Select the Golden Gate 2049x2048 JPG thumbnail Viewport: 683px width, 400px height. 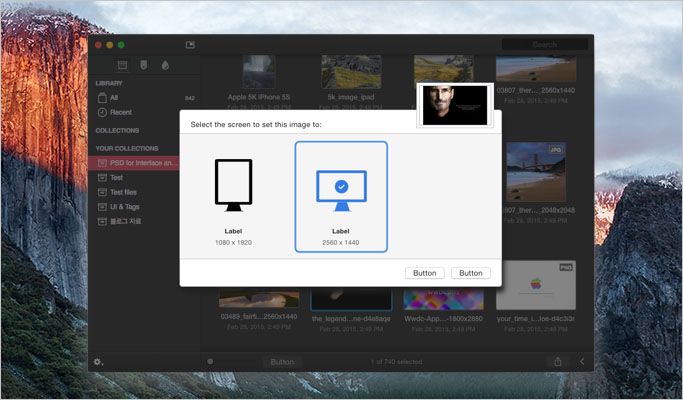pos(536,172)
